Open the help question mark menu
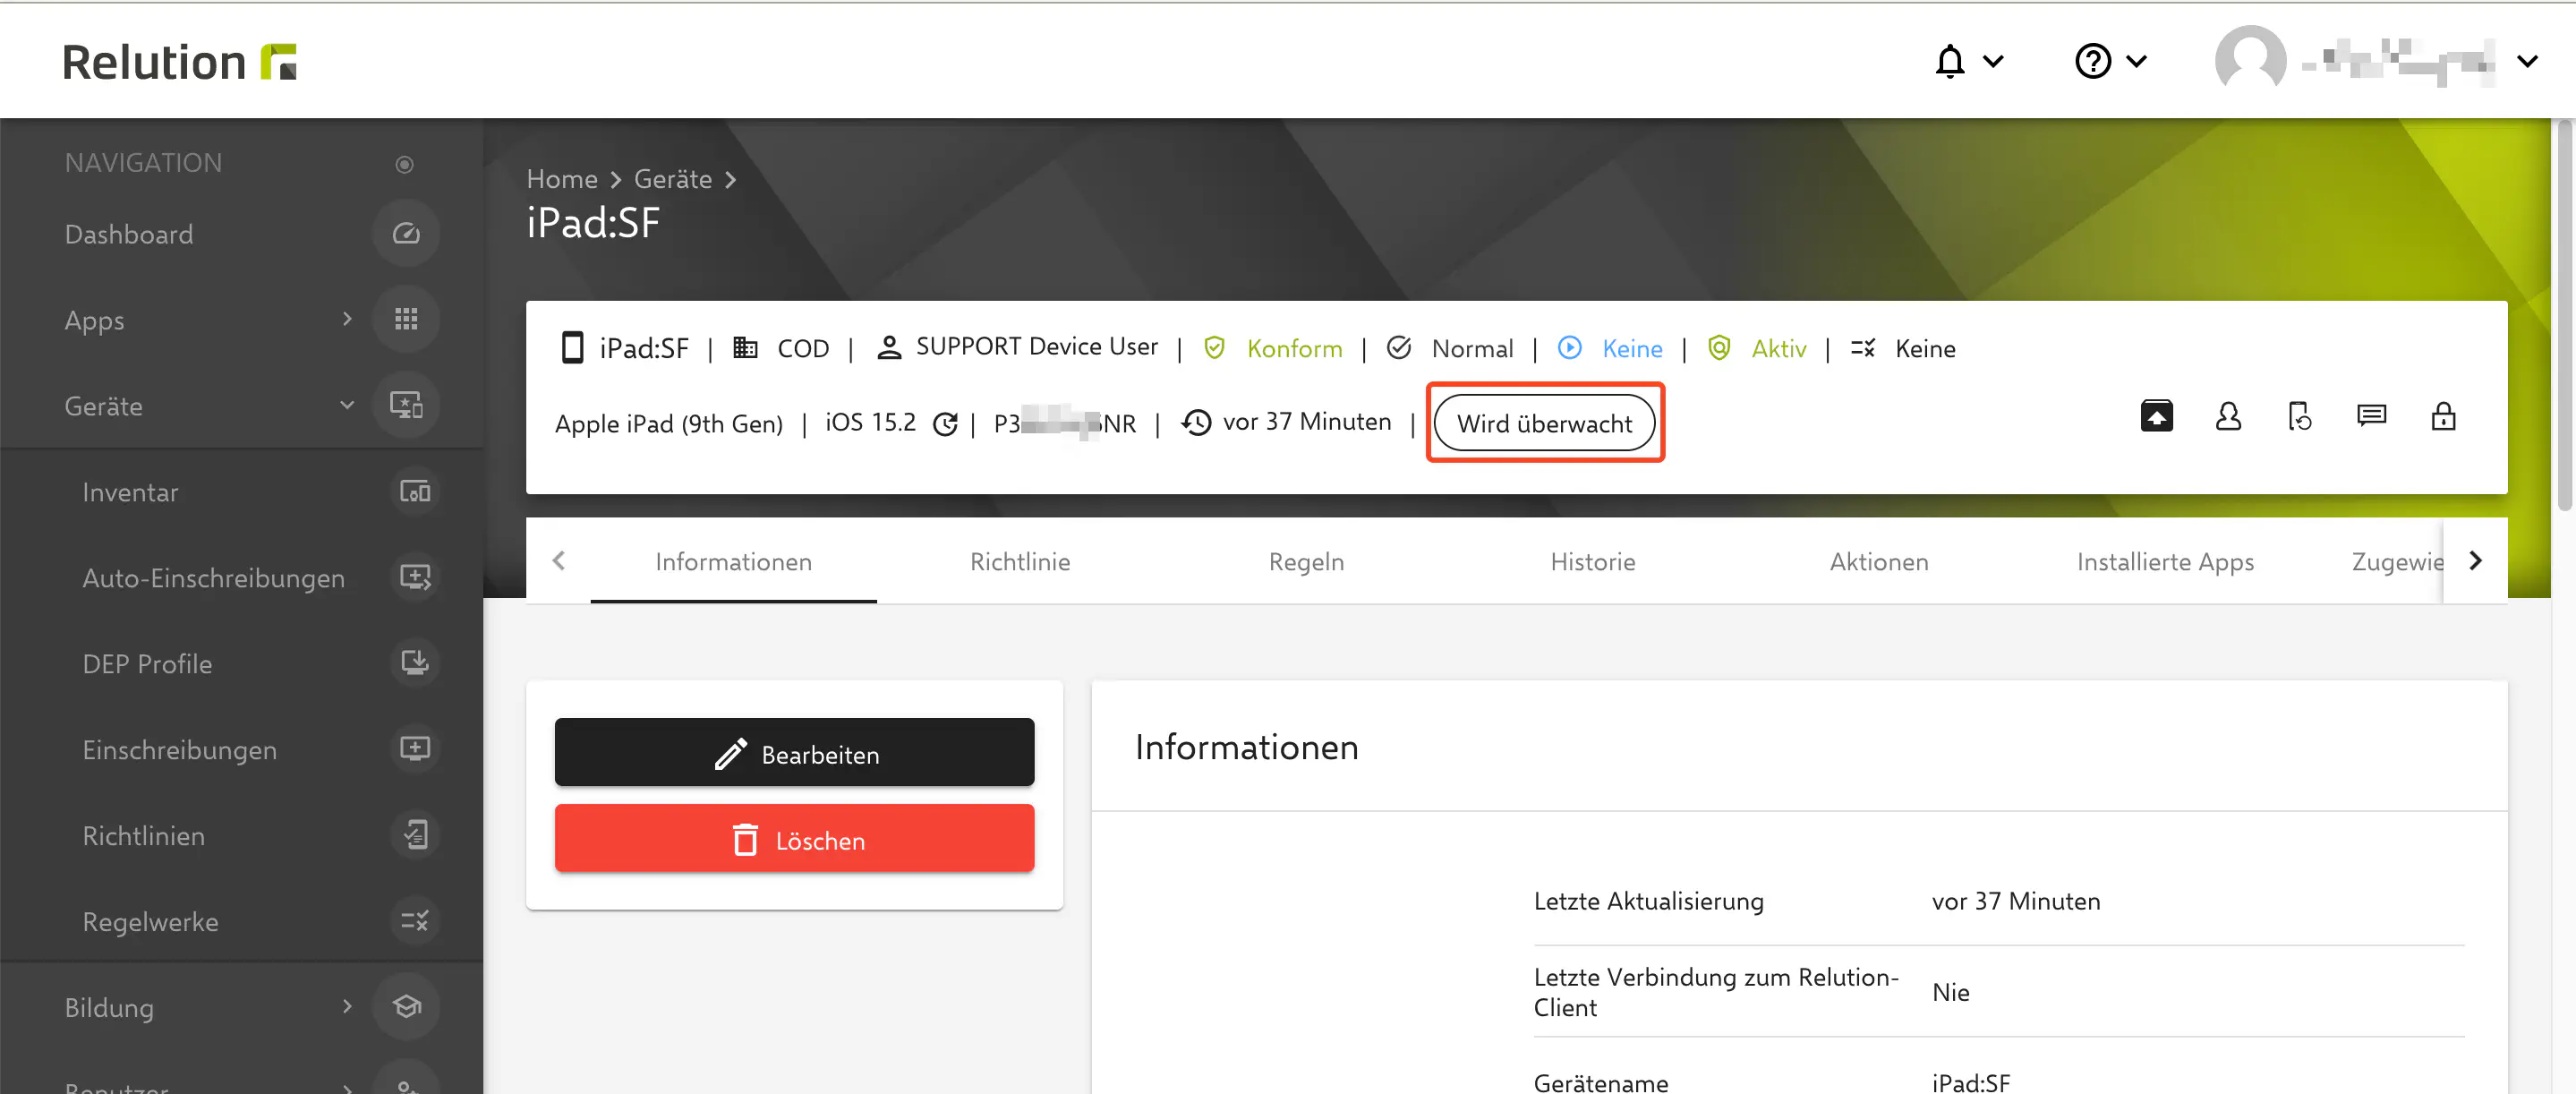Viewport: 2576px width, 1094px height. coord(2094,62)
